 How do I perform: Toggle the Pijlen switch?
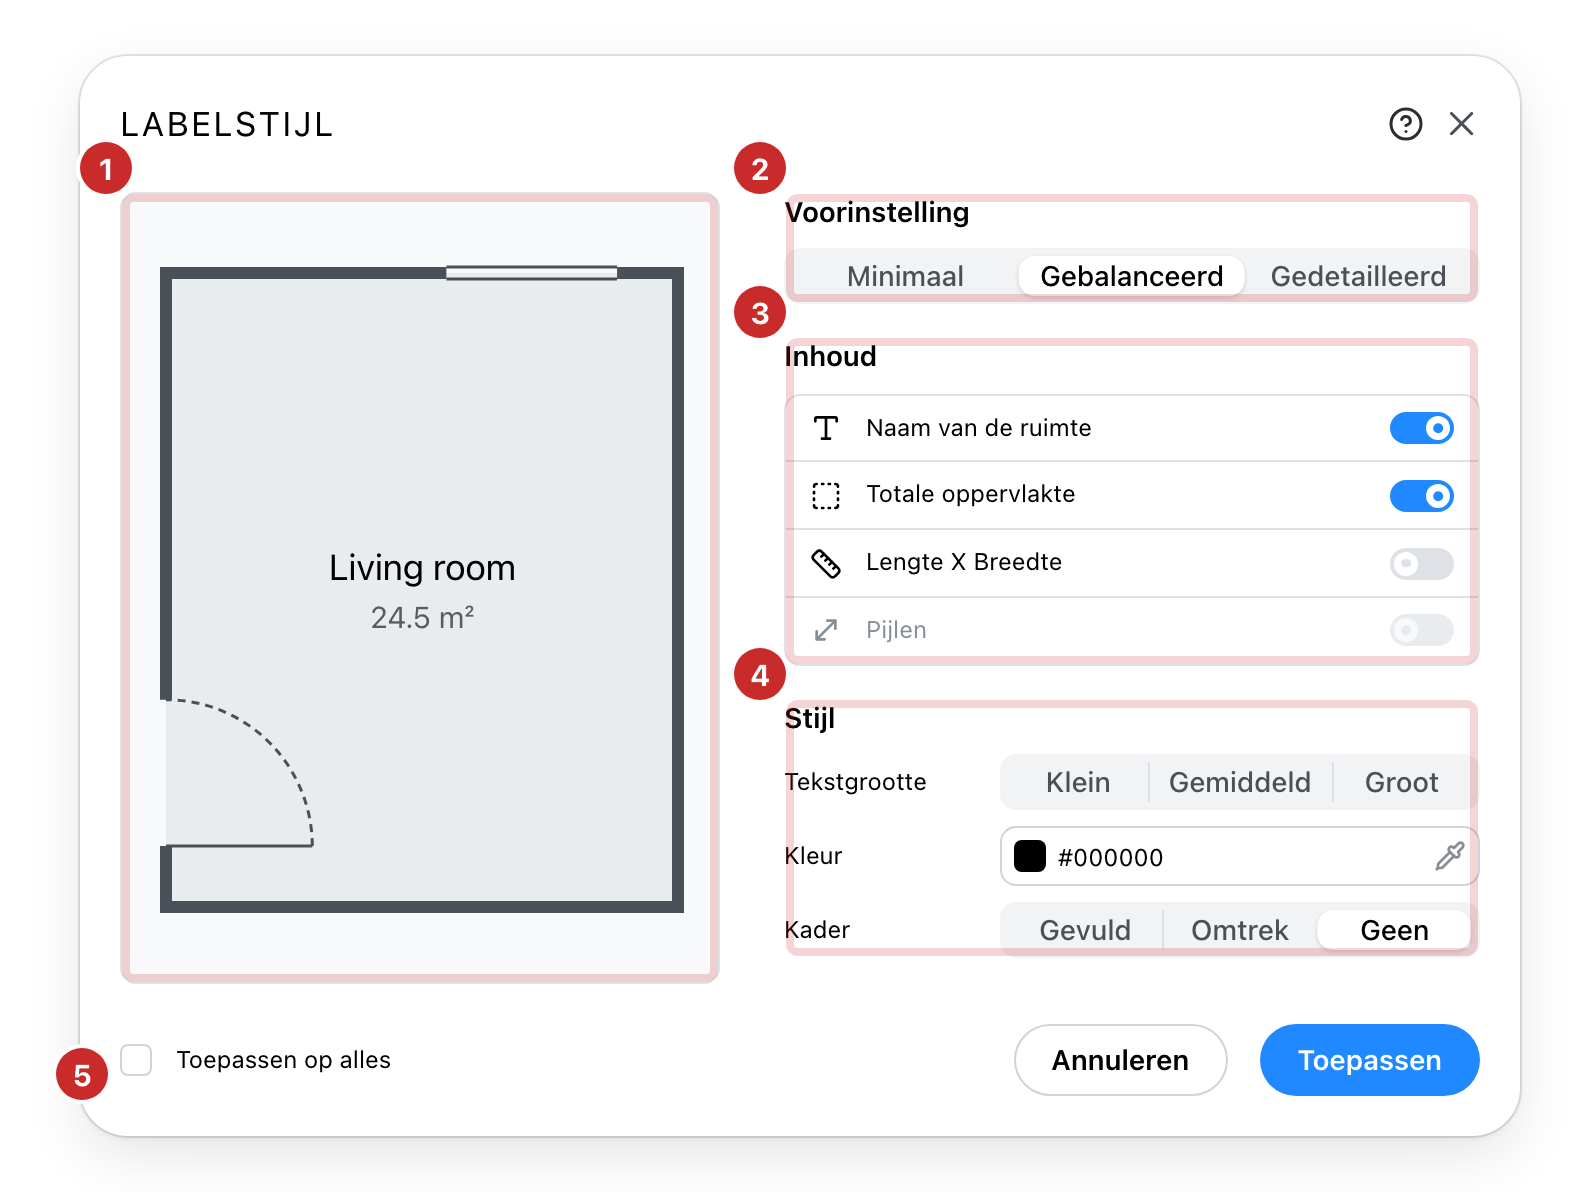1421,630
